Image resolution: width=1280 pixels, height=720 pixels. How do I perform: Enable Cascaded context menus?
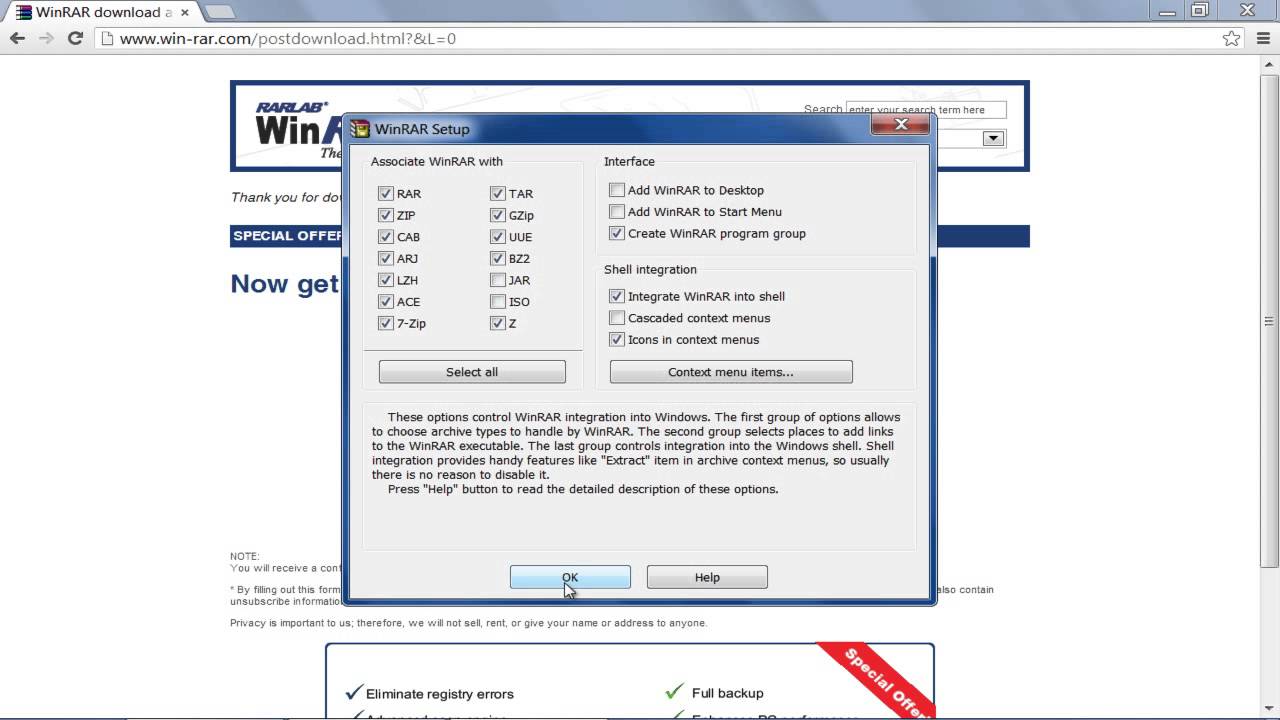617,318
